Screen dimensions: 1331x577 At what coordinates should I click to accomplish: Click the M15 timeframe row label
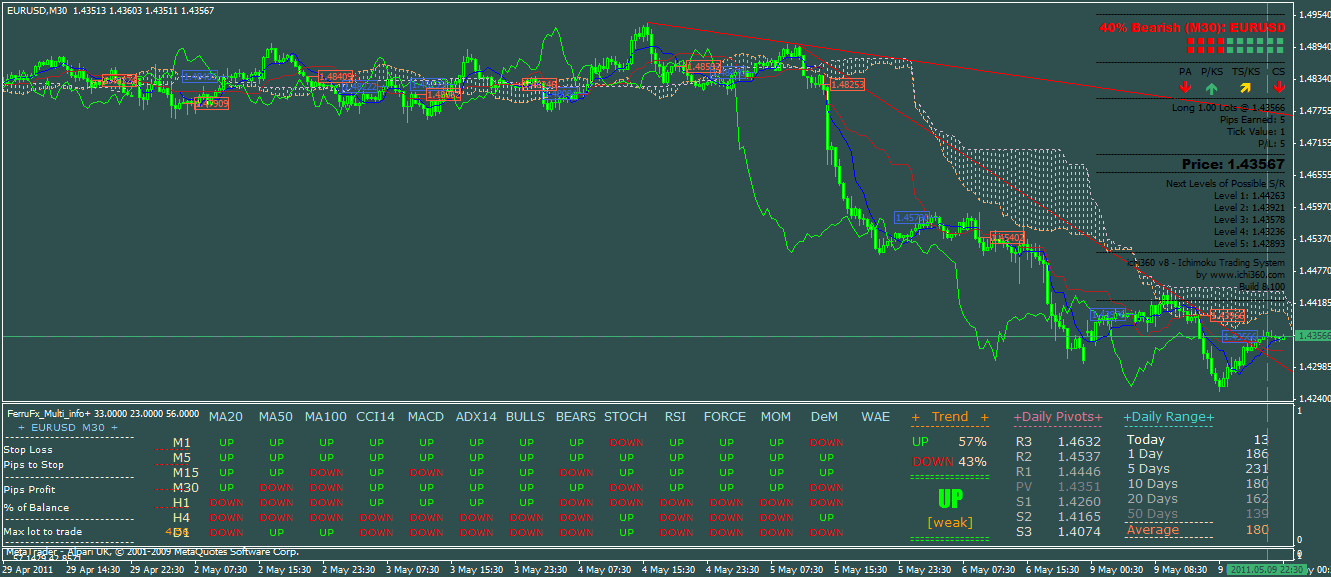click(x=185, y=472)
